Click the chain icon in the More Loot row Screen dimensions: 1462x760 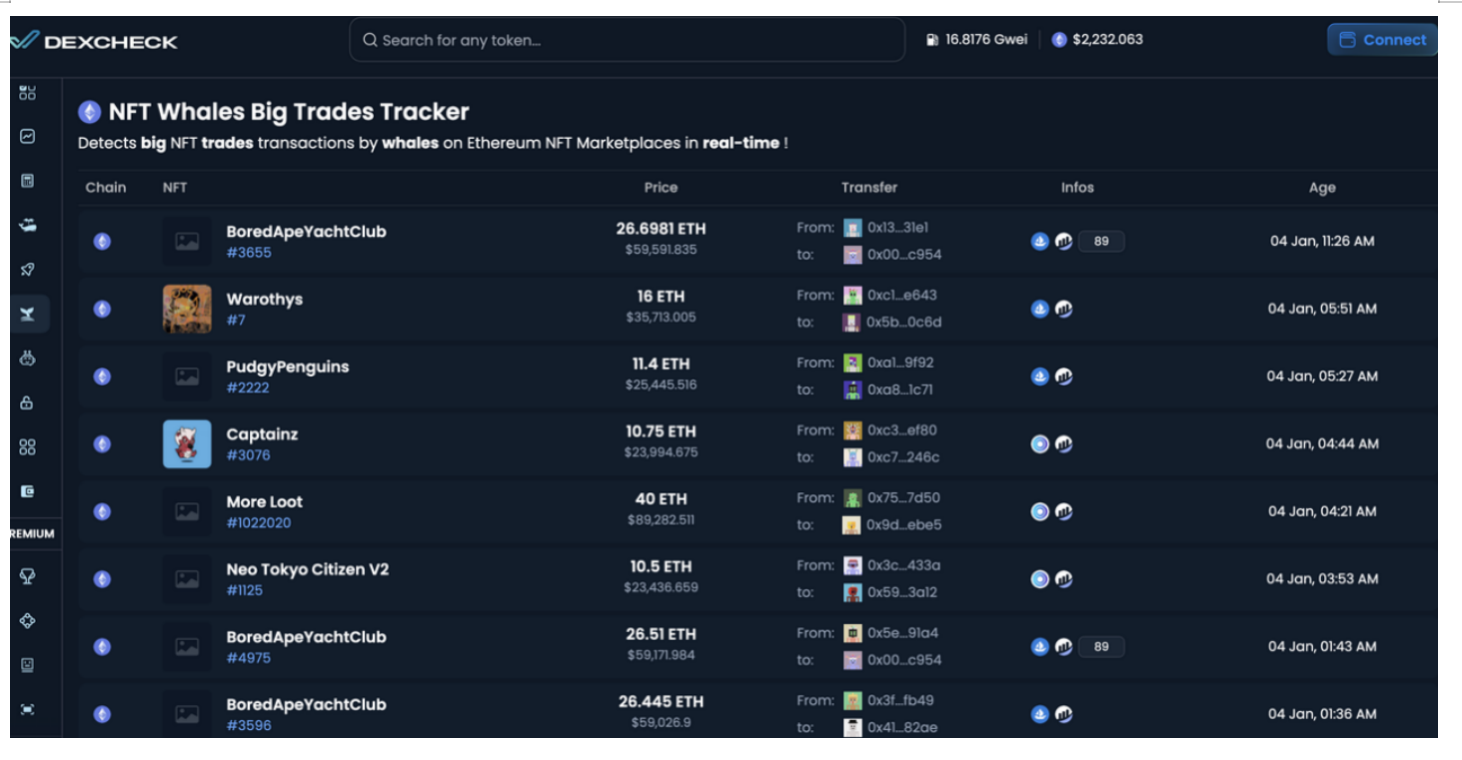[102, 511]
